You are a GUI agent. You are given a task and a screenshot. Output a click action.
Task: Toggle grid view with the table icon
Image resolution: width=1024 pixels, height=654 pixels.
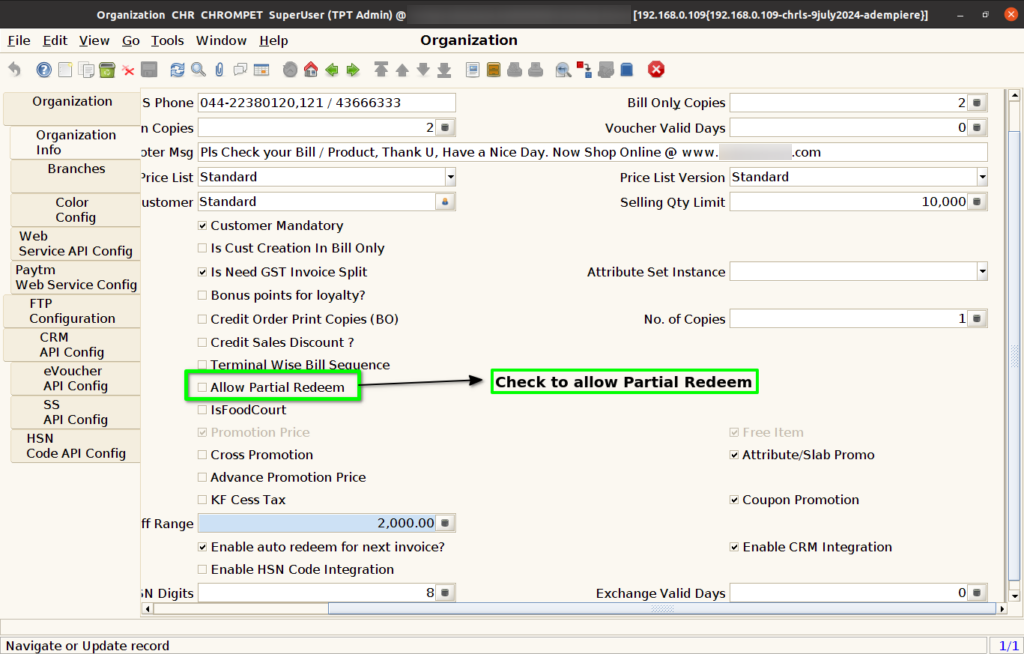261,69
